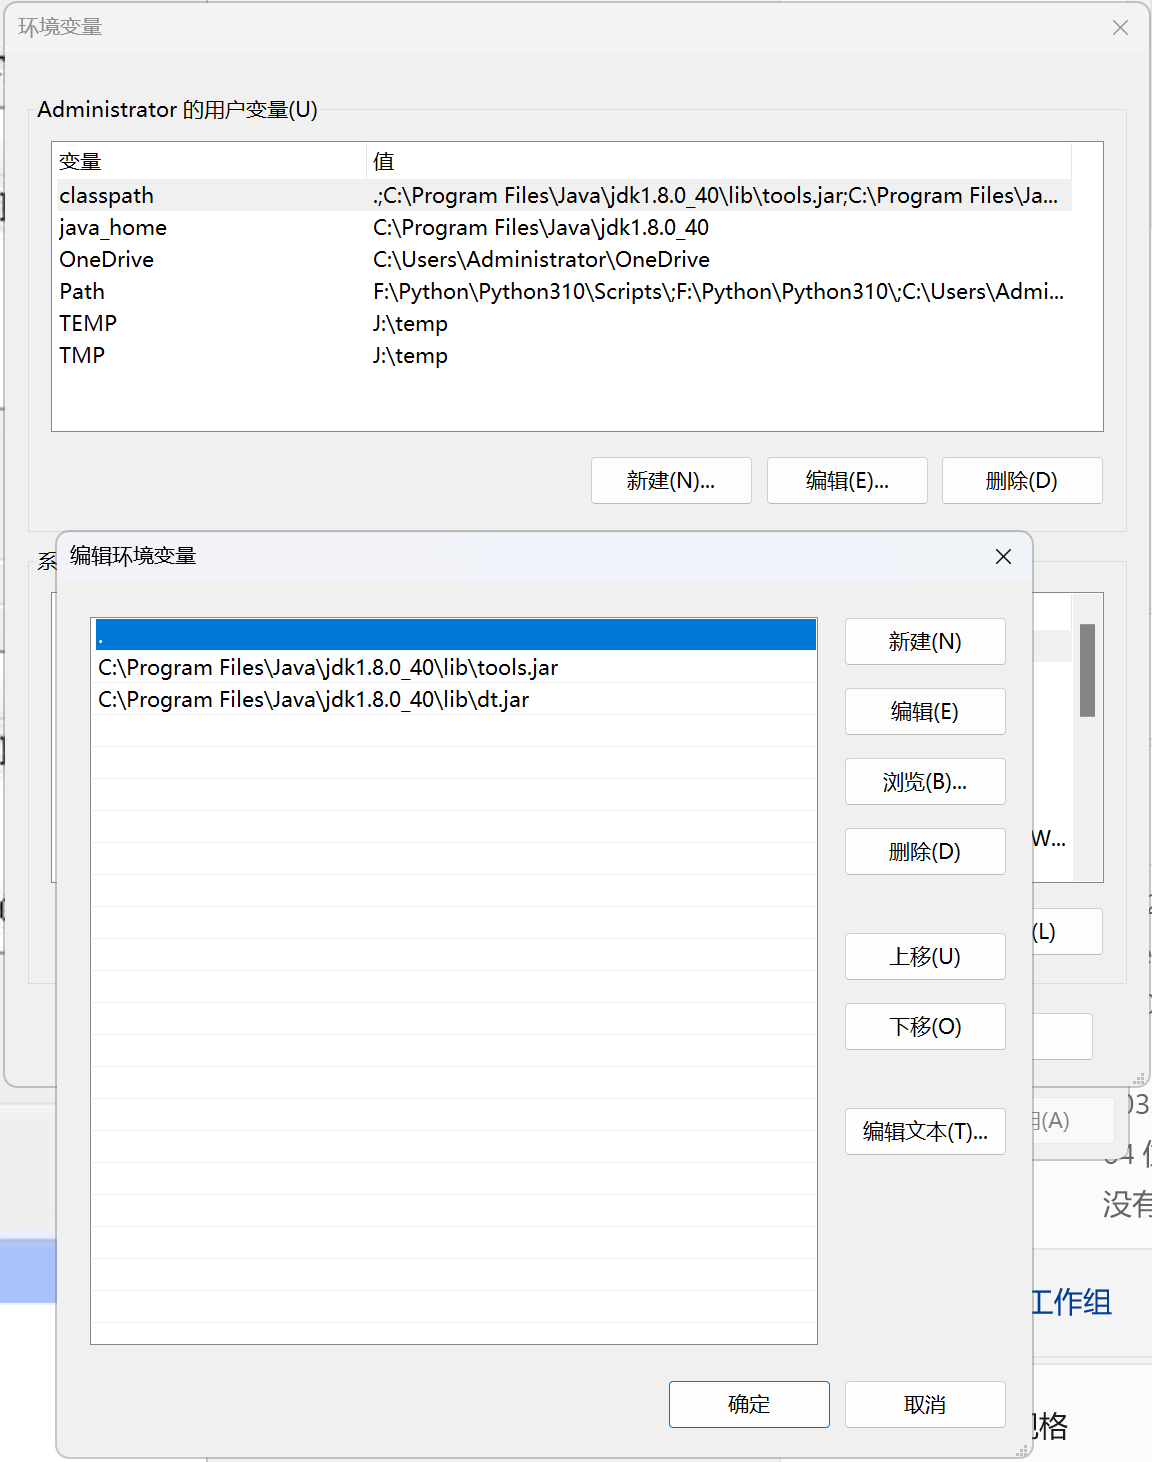This screenshot has height=1462, width=1152.
Task: Click 删除(D) in the environment variables dialog
Action: (x=1021, y=481)
